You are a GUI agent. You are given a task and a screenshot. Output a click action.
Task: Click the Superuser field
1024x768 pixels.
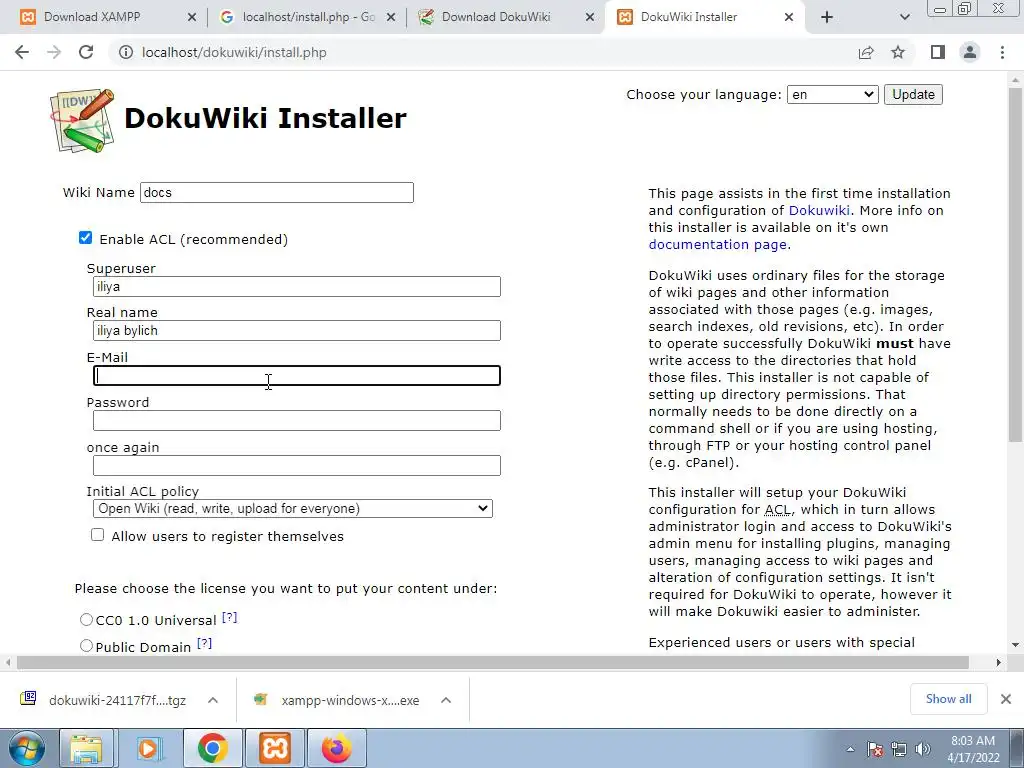tap(296, 287)
